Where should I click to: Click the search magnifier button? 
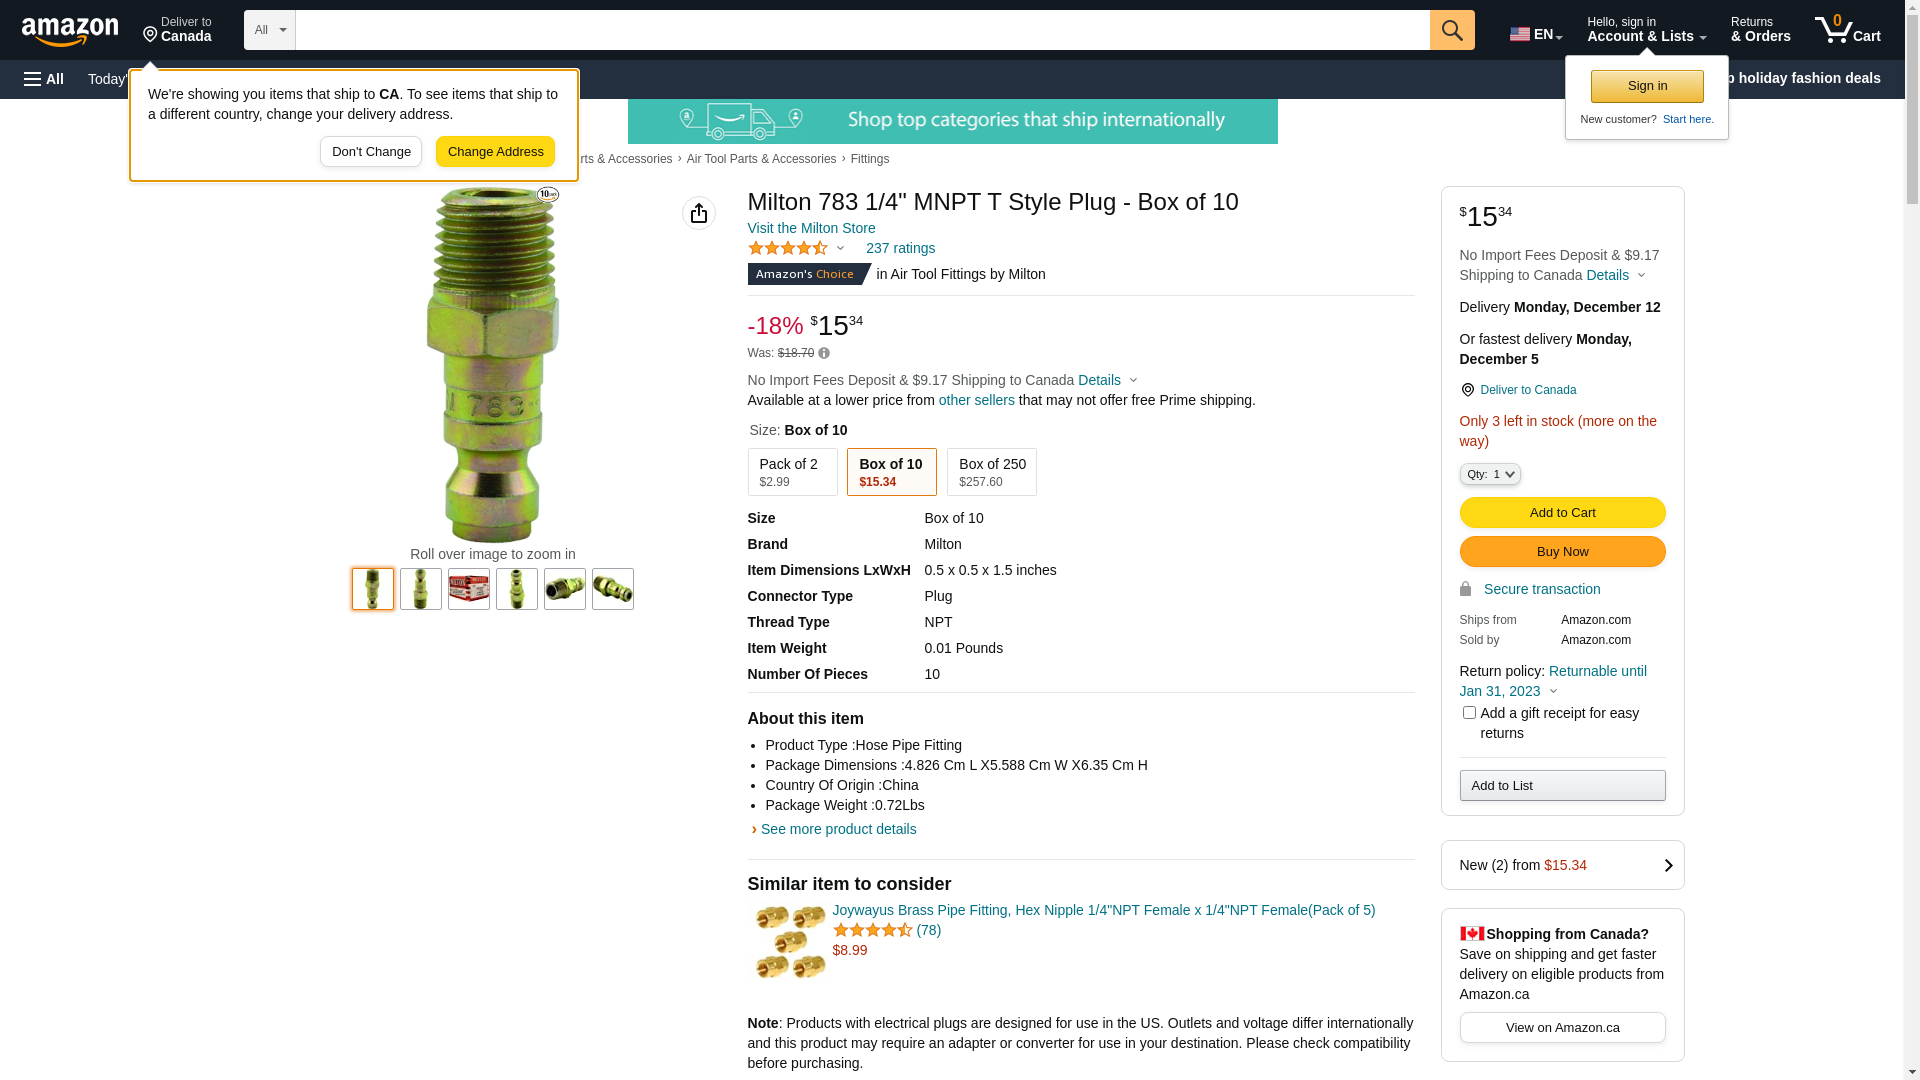pyautogui.click(x=1452, y=30)
